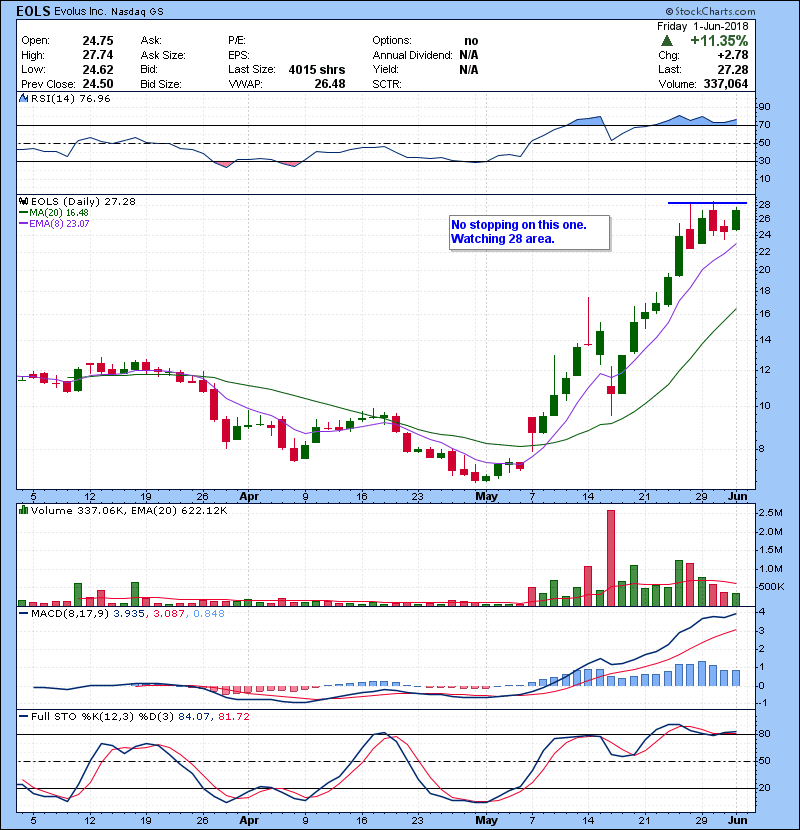Click the 2.5M volume axis label

tap(771, 513)
